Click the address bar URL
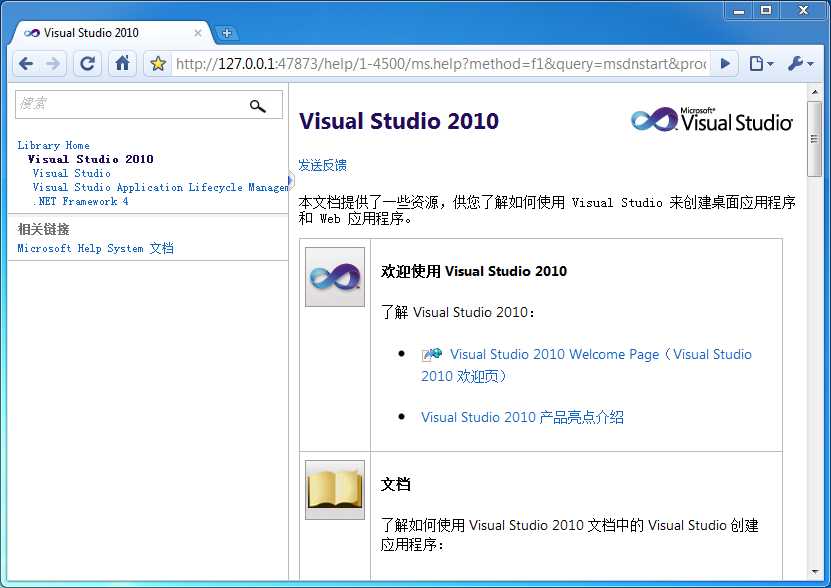This screenshot has height=588, width=831. tap(441, 64)
